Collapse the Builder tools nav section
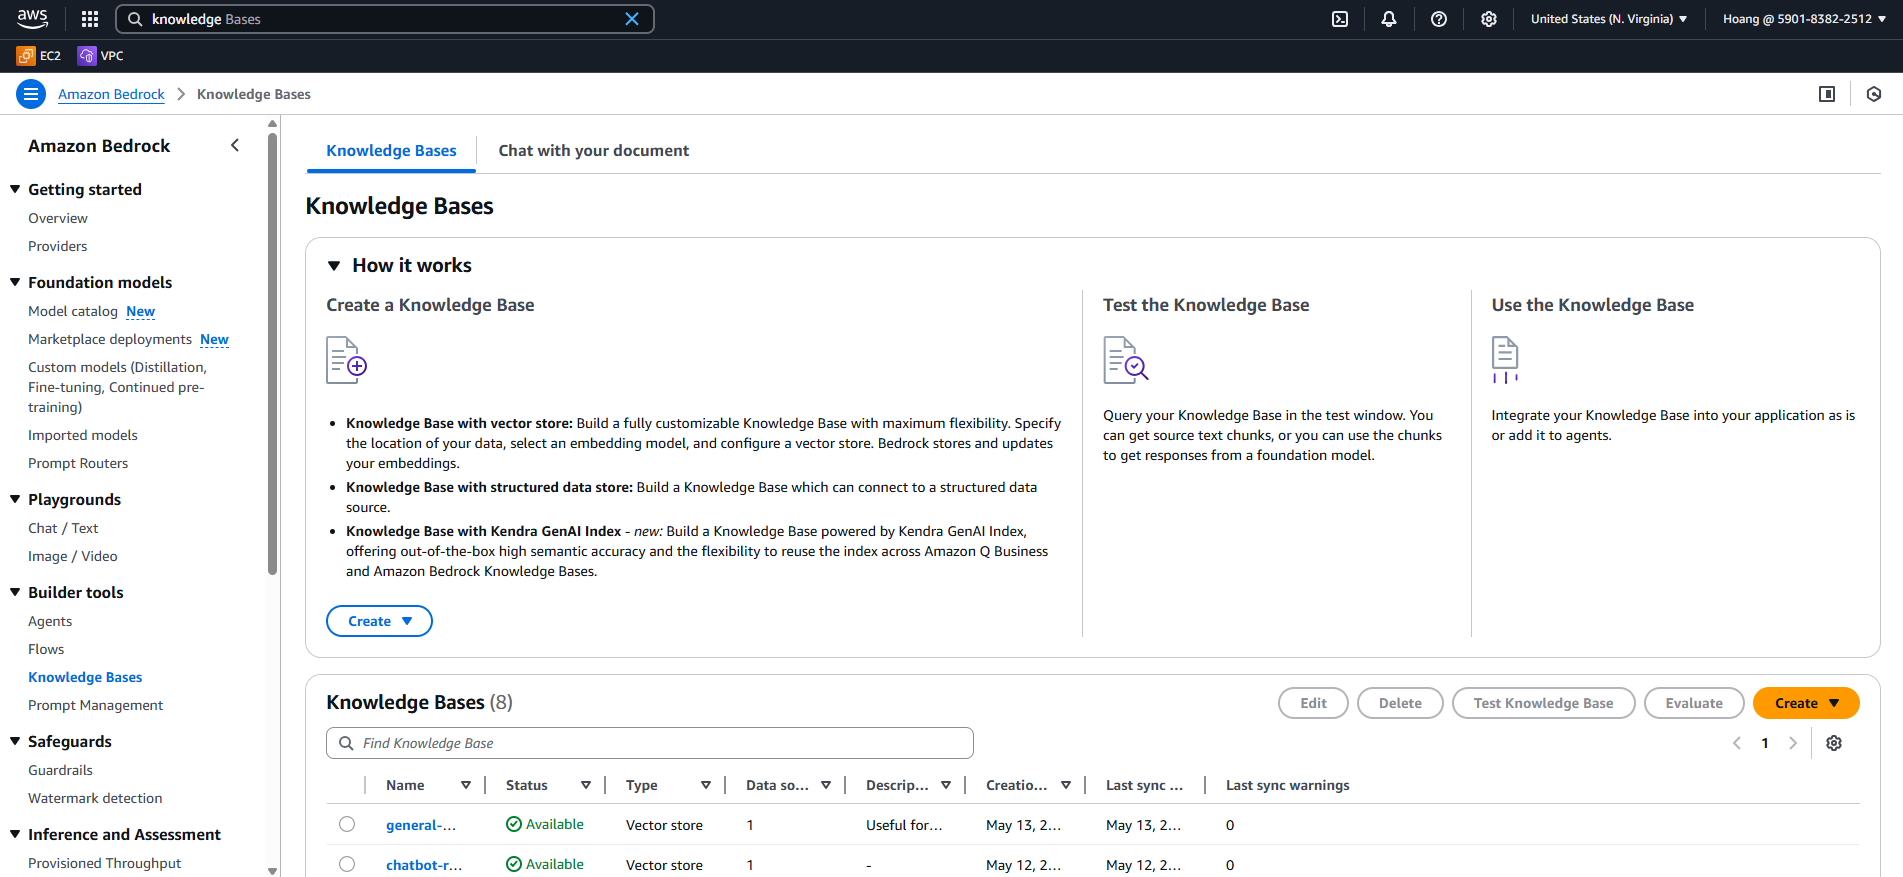Image resolution: width=1903 pixels, height=877 pixels. pyautogui.click(x=15, y=592)
